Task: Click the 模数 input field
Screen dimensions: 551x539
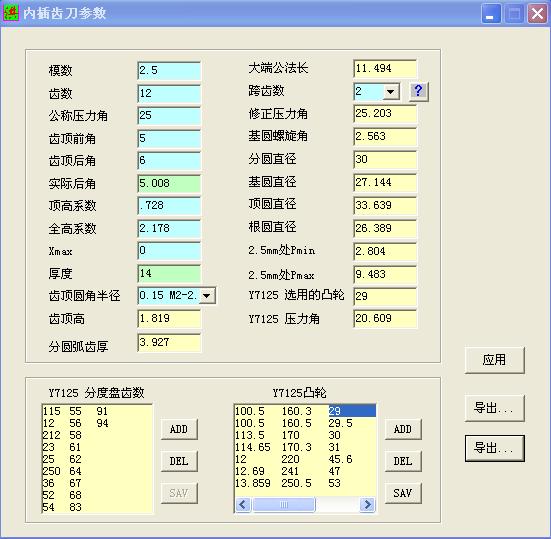Action: click(169, 70)
